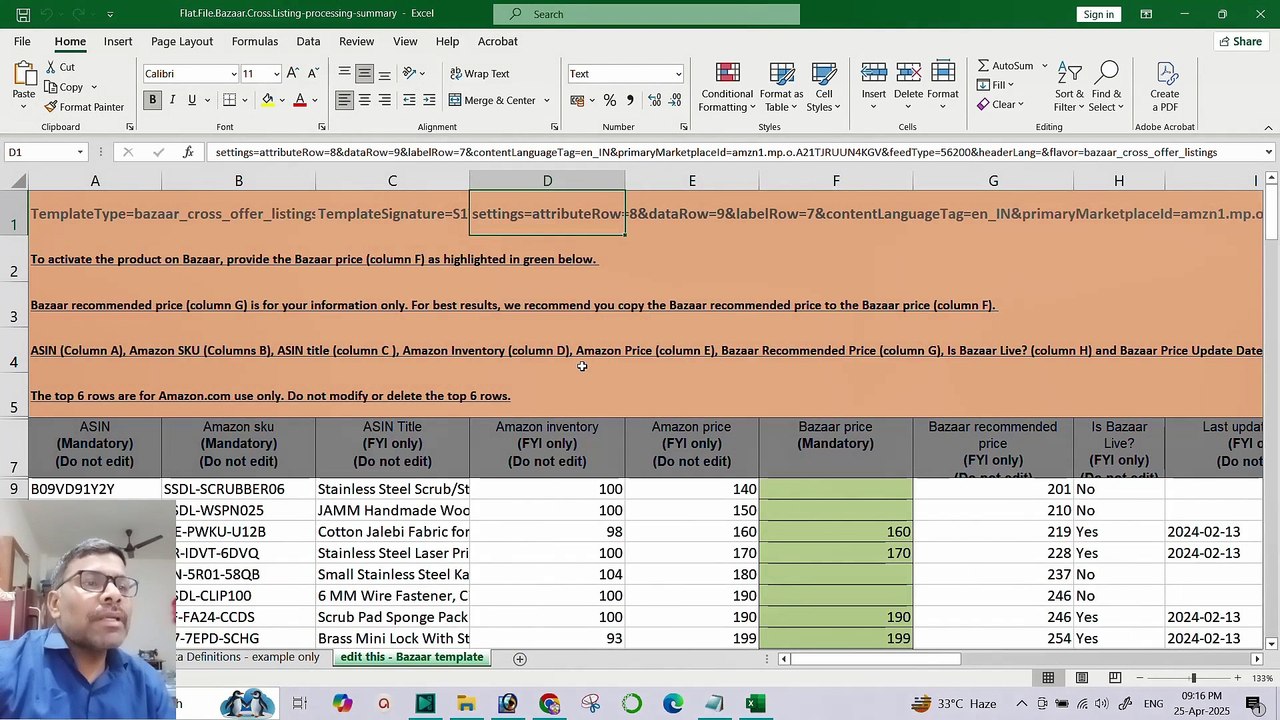
Task: Toggle Bold formatting
Action: pyautogui.click(x=152, y=100)
